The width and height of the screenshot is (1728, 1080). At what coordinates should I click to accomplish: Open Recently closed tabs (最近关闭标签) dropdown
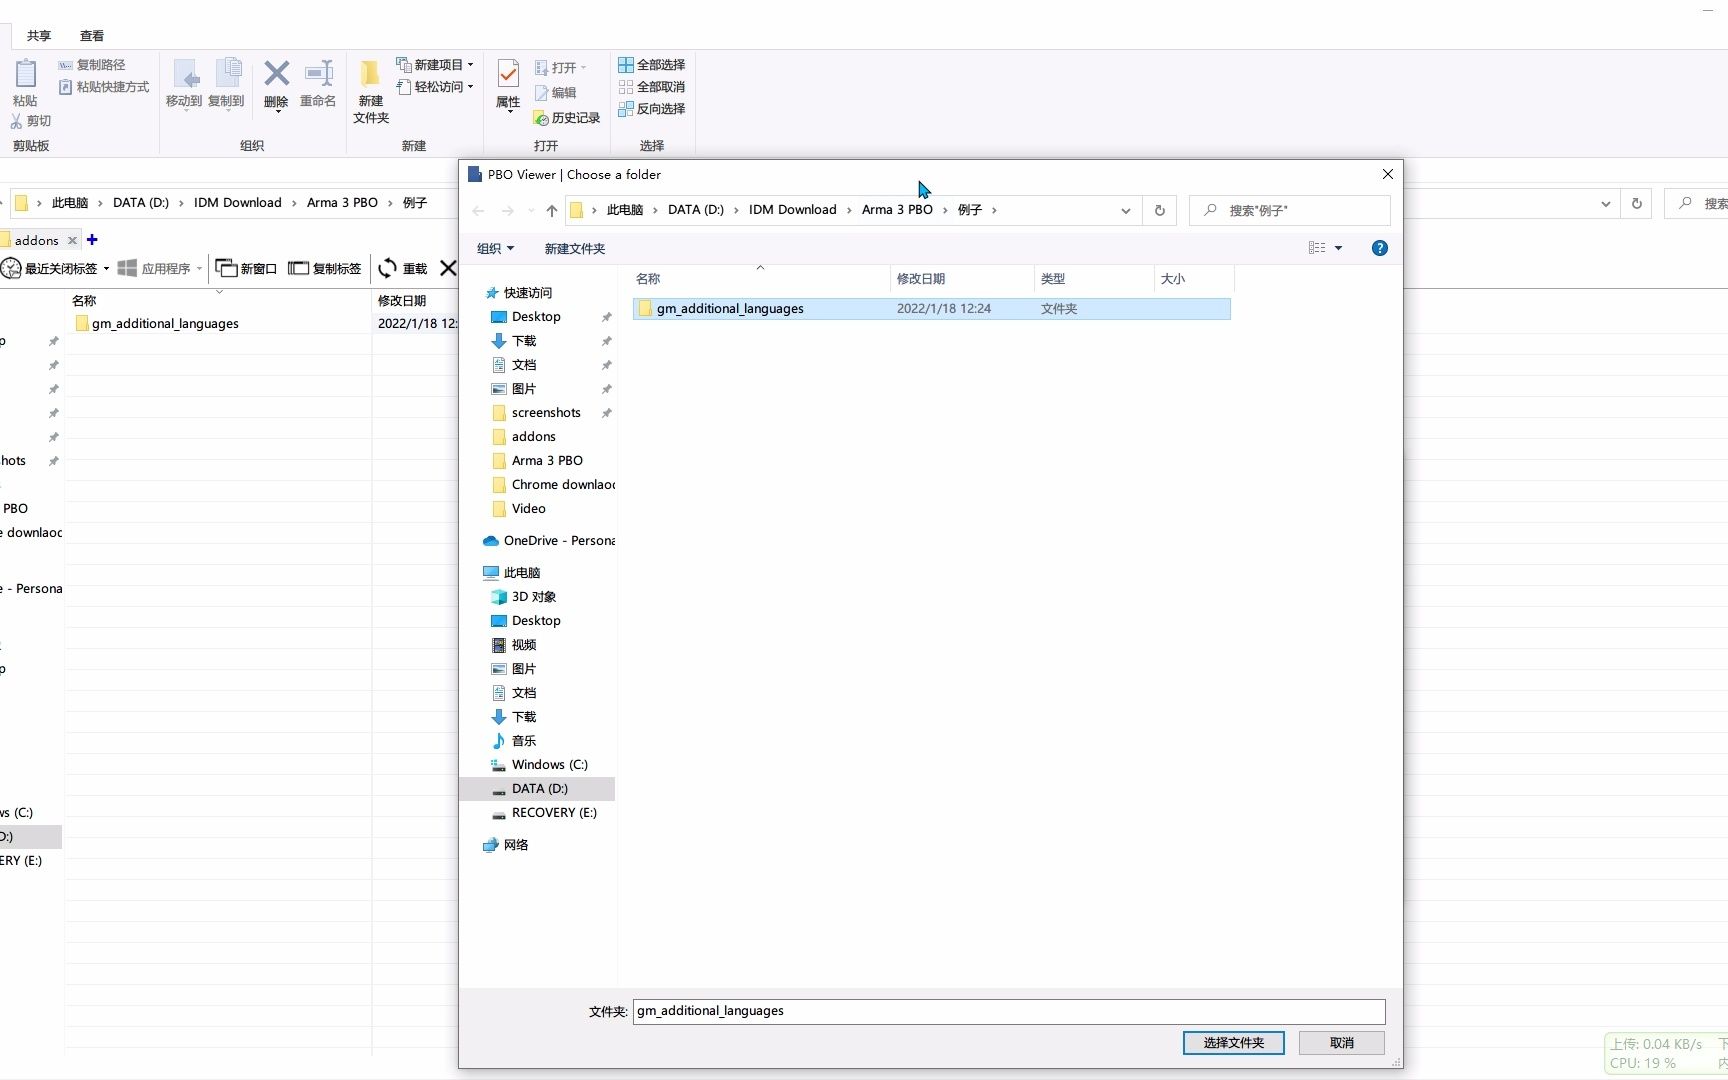pos(56,268)
